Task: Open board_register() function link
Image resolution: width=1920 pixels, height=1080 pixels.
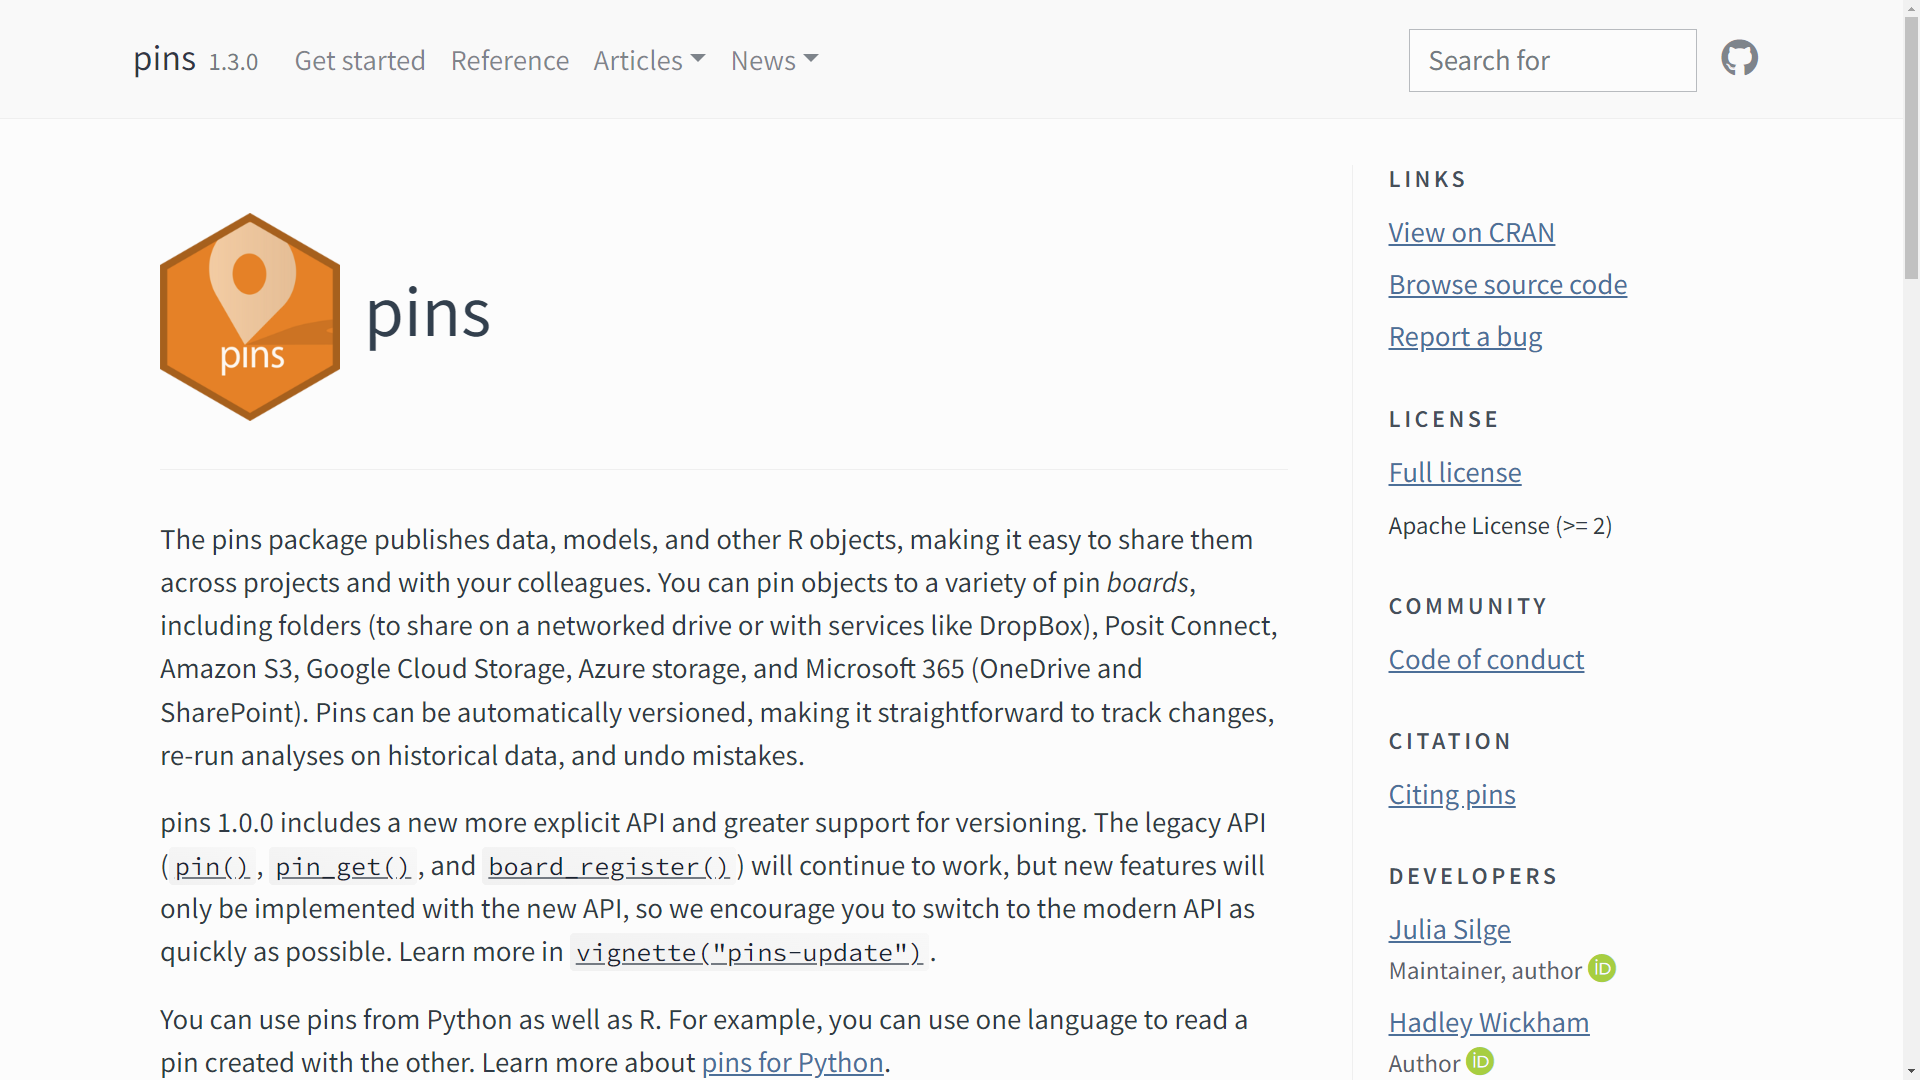Action: point(609,866)
